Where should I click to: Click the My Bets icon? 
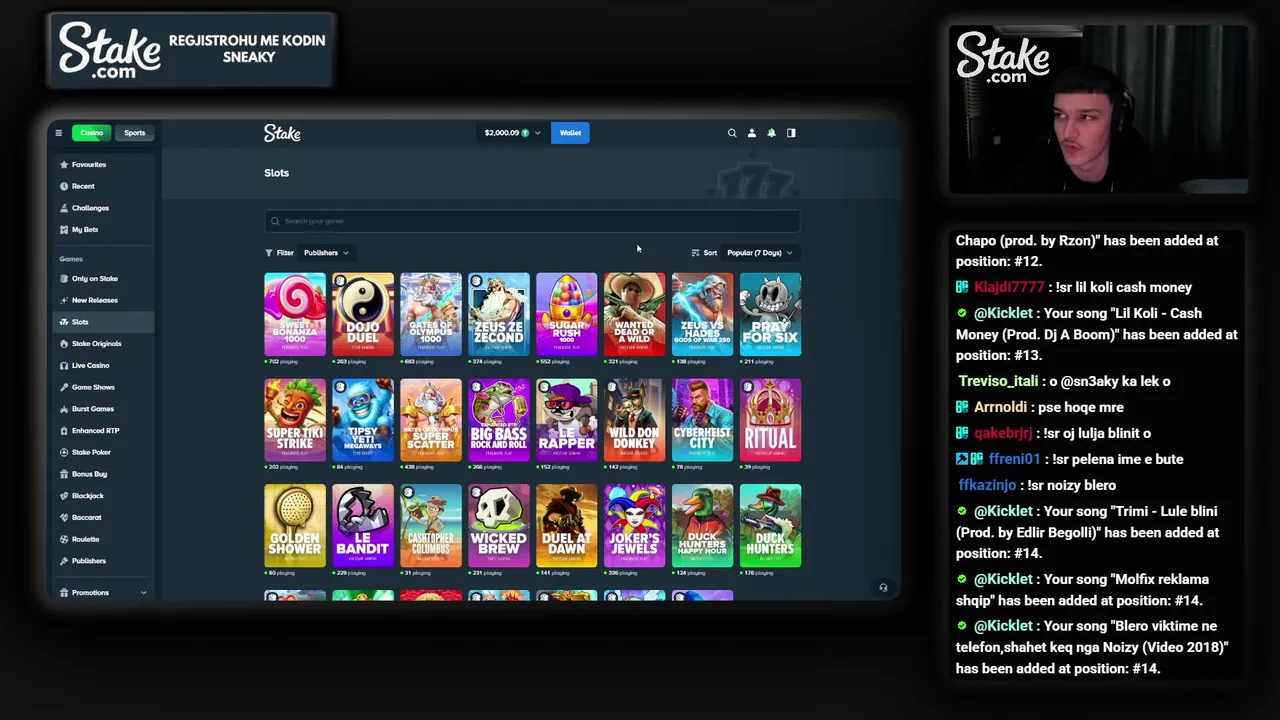click(x=64, y=230)
